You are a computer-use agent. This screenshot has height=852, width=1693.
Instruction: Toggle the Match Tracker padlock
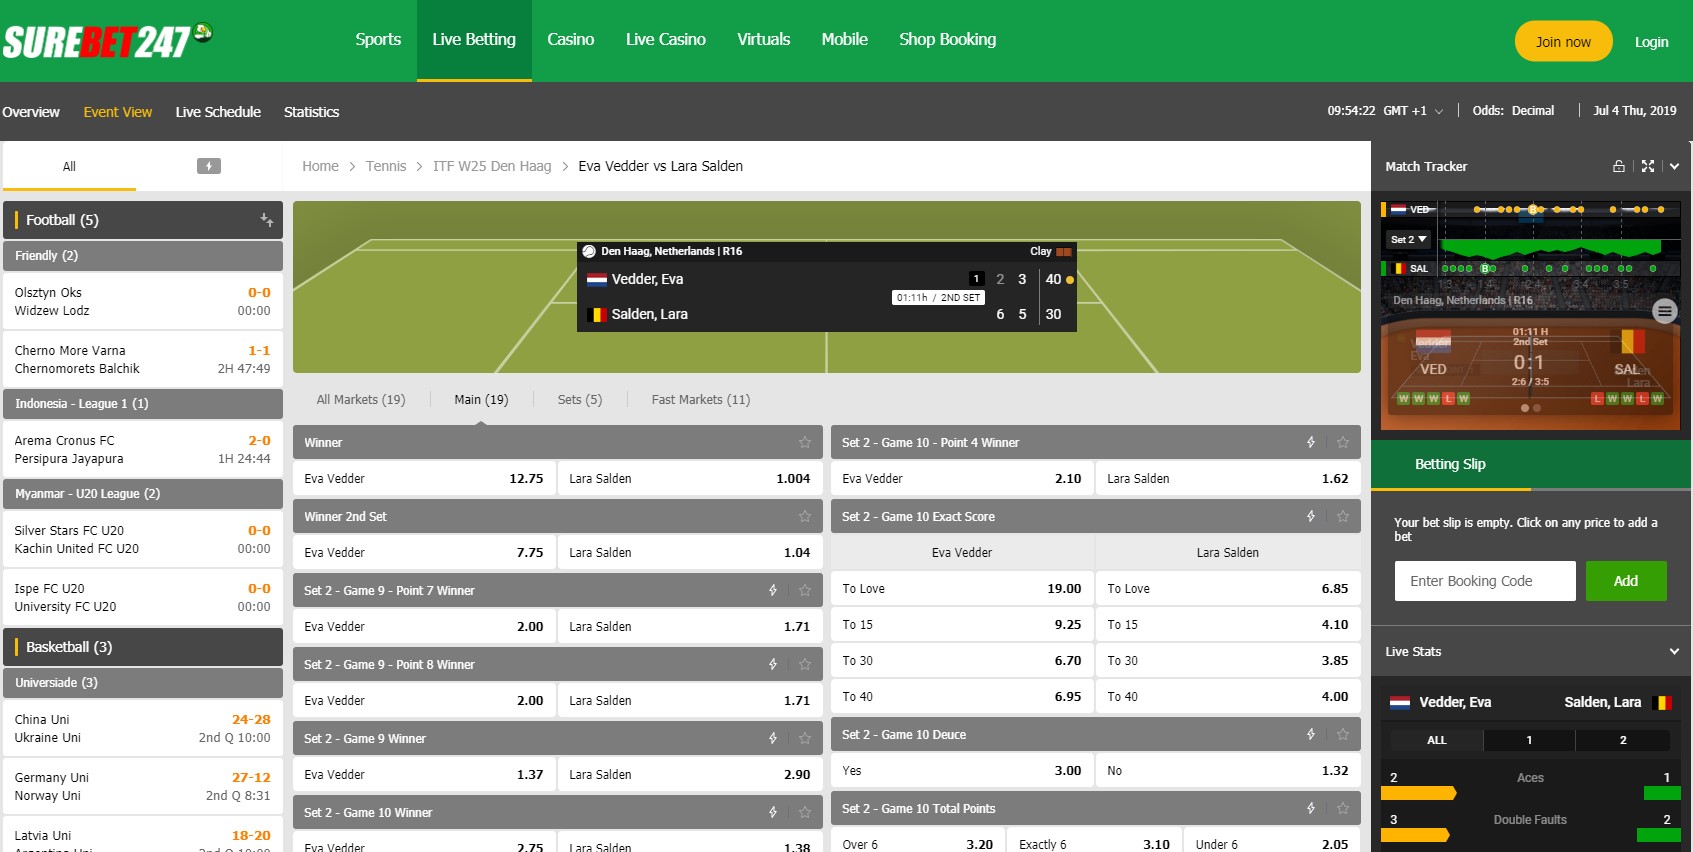point(1619,166)
